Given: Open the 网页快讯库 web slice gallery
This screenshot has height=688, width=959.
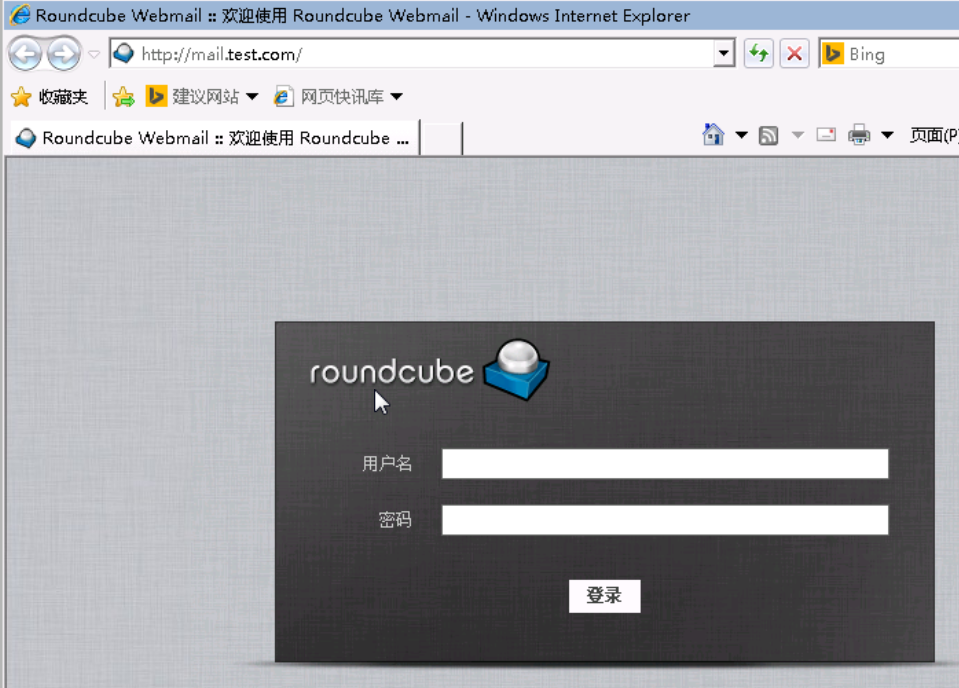Looking at the screenshot, I should (x=330, y=97).
